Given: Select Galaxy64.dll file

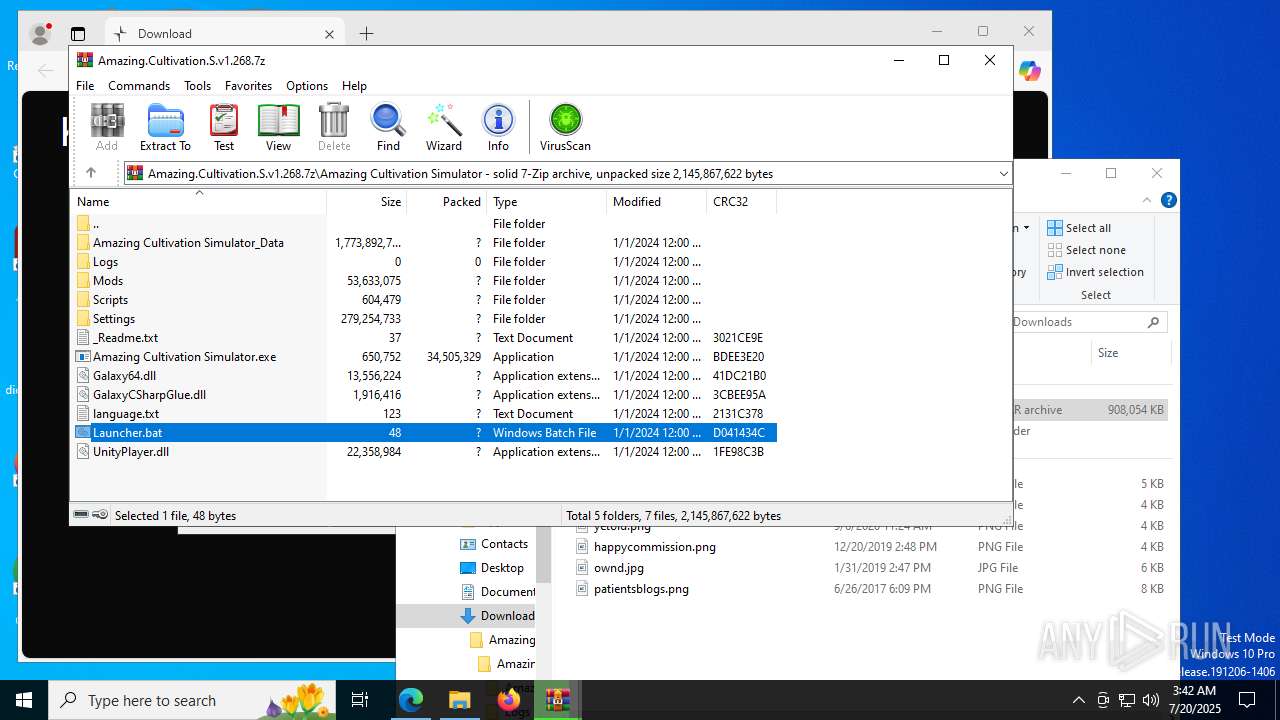Looking at the screenshot, I should tap(424, 376).
